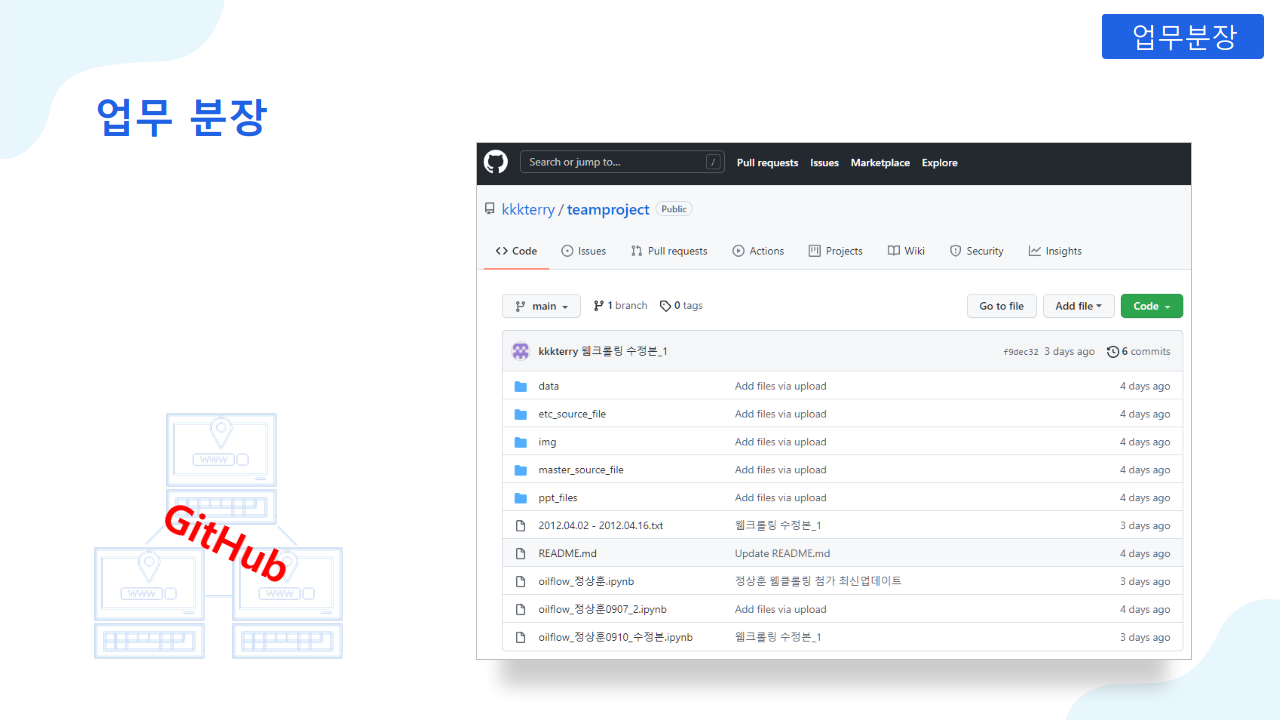1280x720 pixels.
Task: Click latest commit message 웰크롤링 수정본_1 beside kkkterry
Action: click(x=625, y=351)
